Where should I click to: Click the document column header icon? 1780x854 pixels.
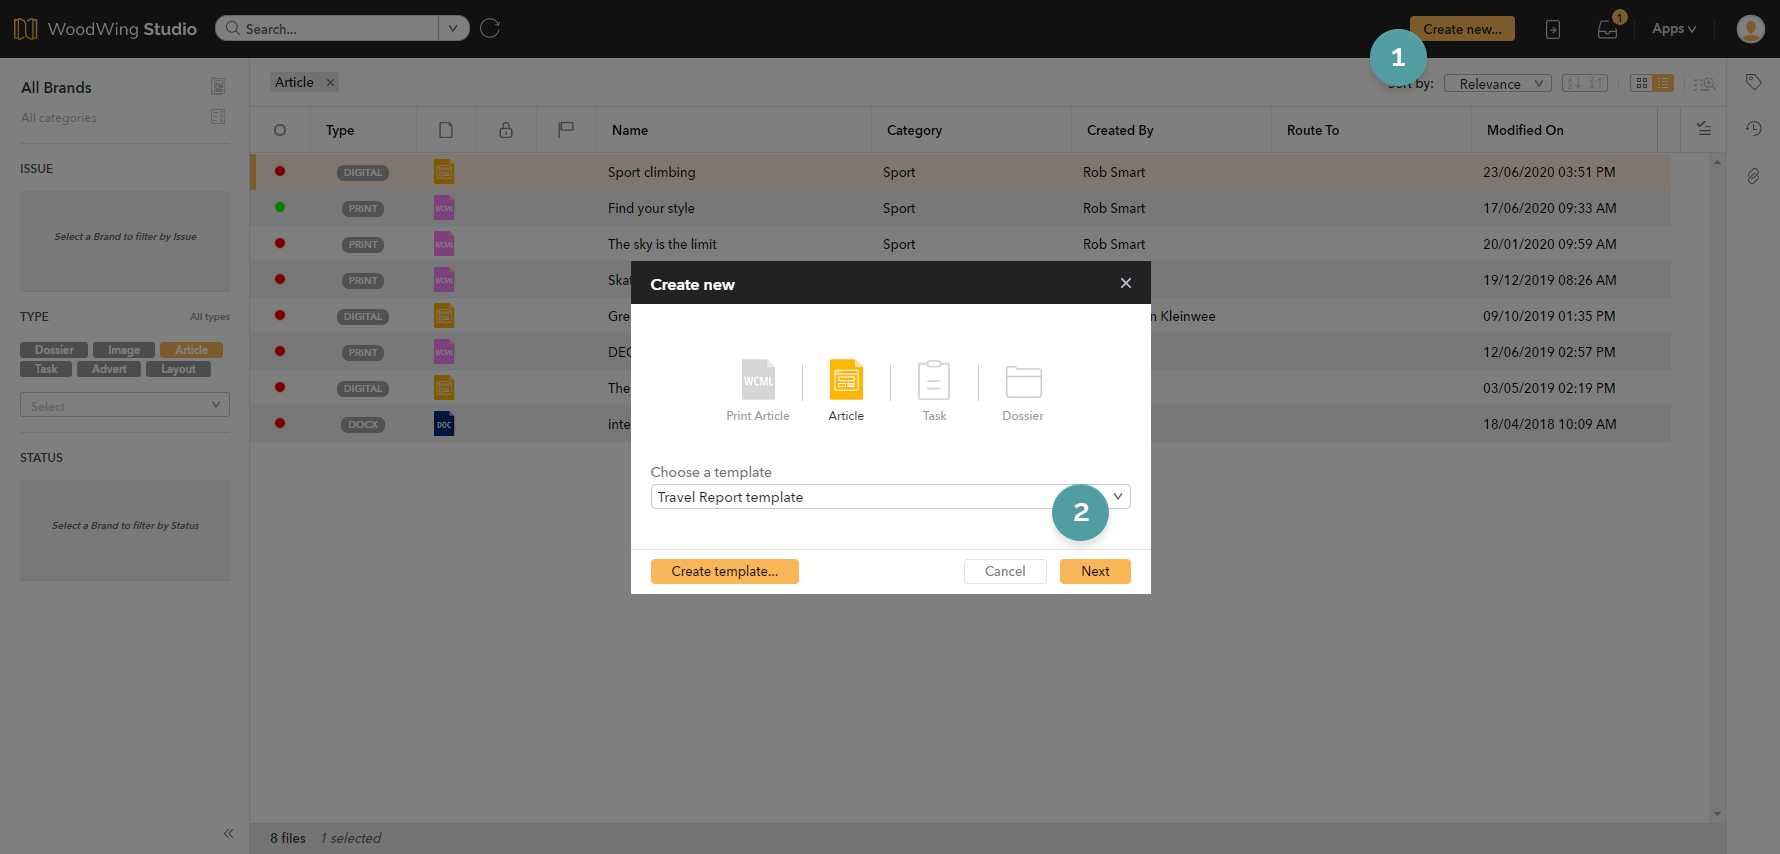pyautogui.click(x=446, y=130)
